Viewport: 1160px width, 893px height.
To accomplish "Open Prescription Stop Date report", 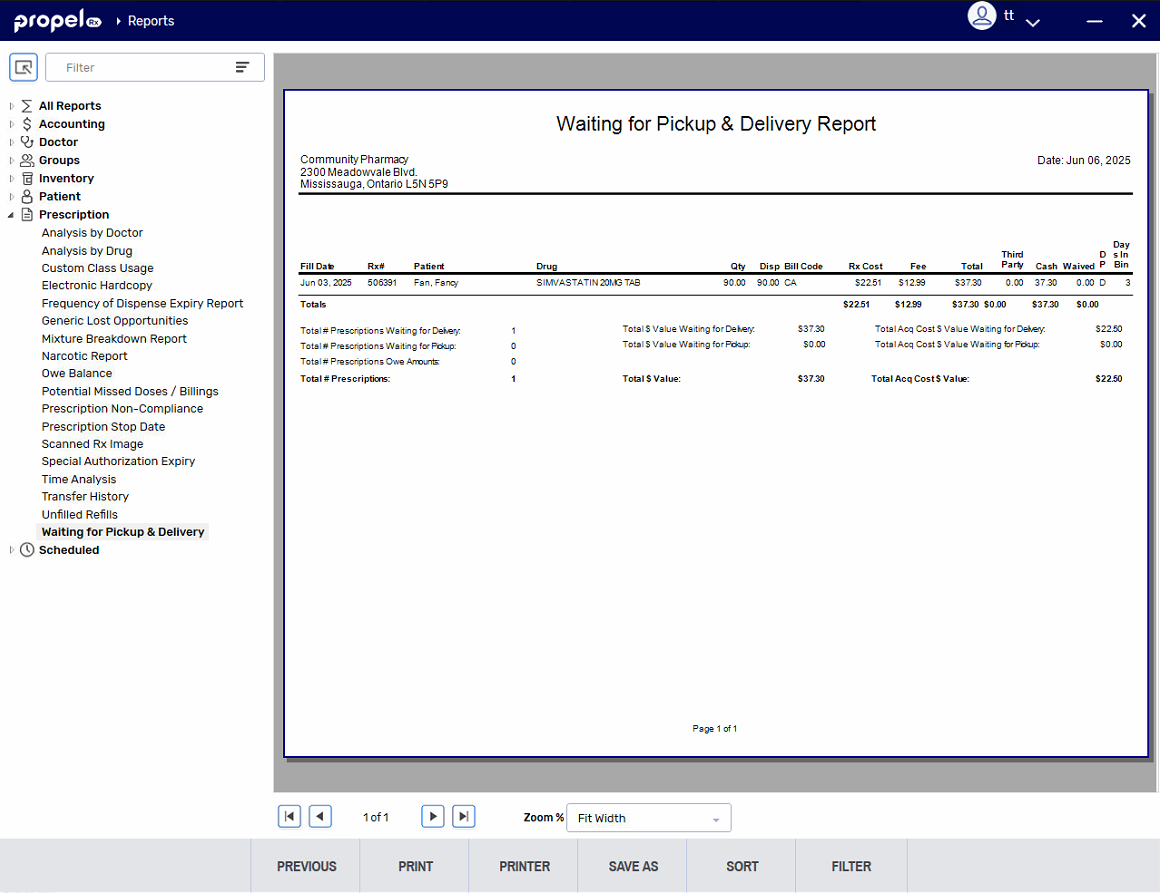I will pos(104,426).
